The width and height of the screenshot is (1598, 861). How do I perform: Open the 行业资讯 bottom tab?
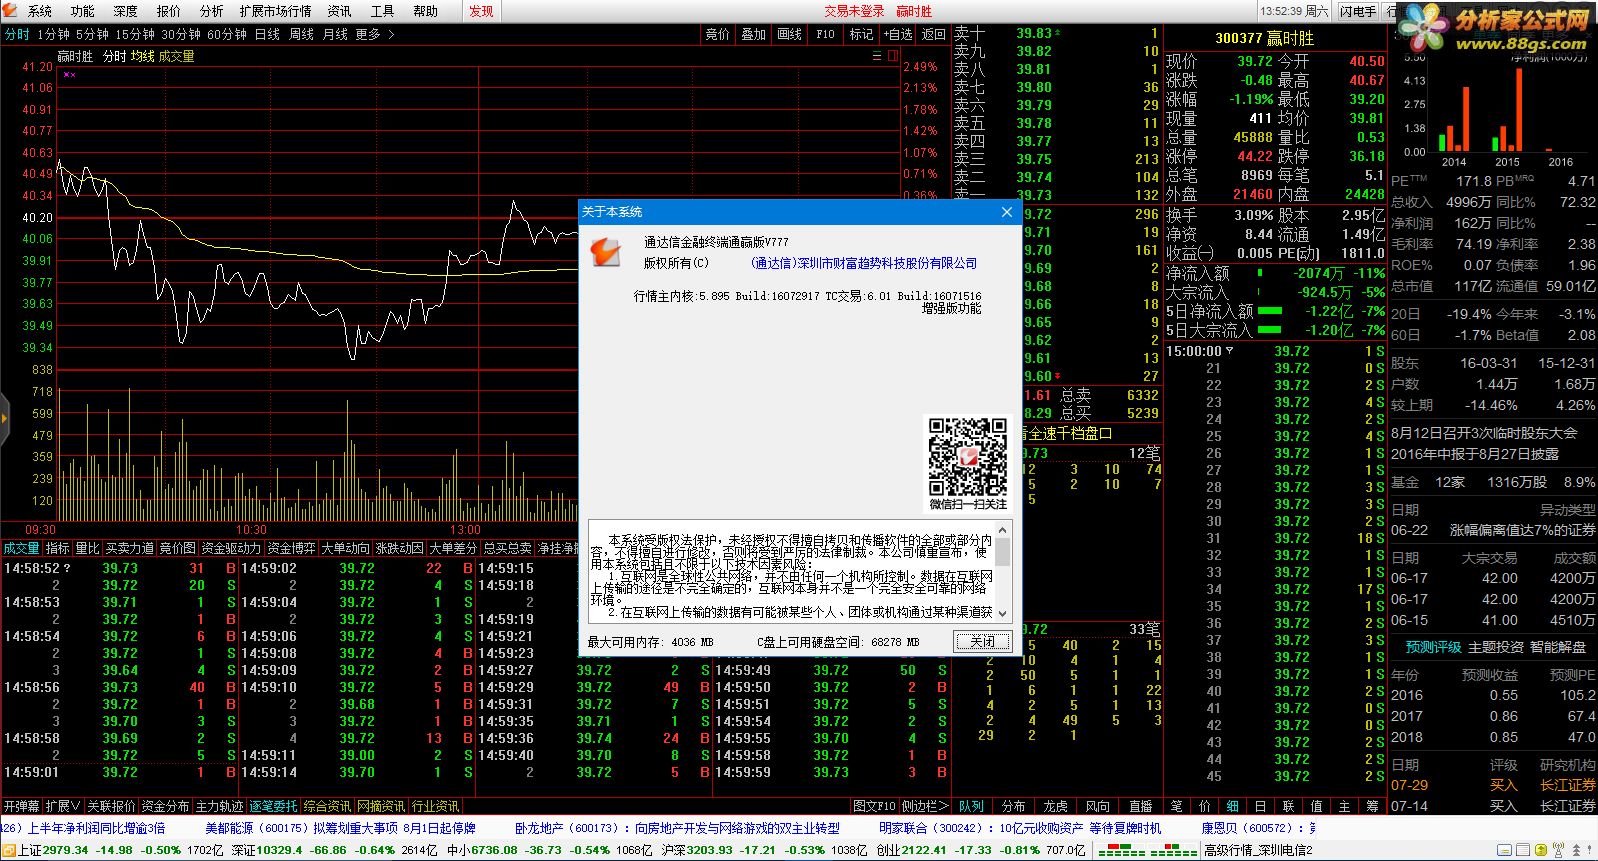[435, 806]
